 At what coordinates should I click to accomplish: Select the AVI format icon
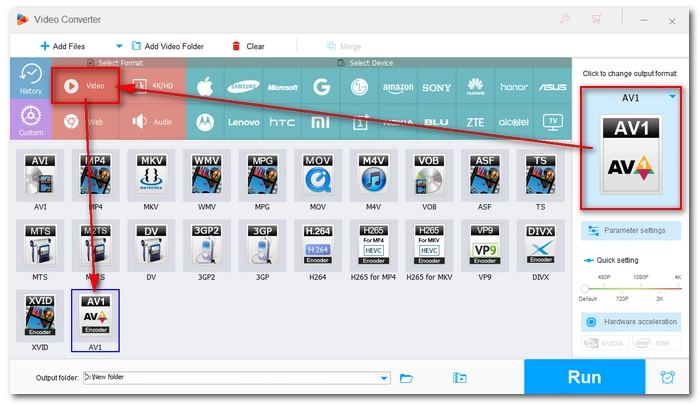[40, 175]
